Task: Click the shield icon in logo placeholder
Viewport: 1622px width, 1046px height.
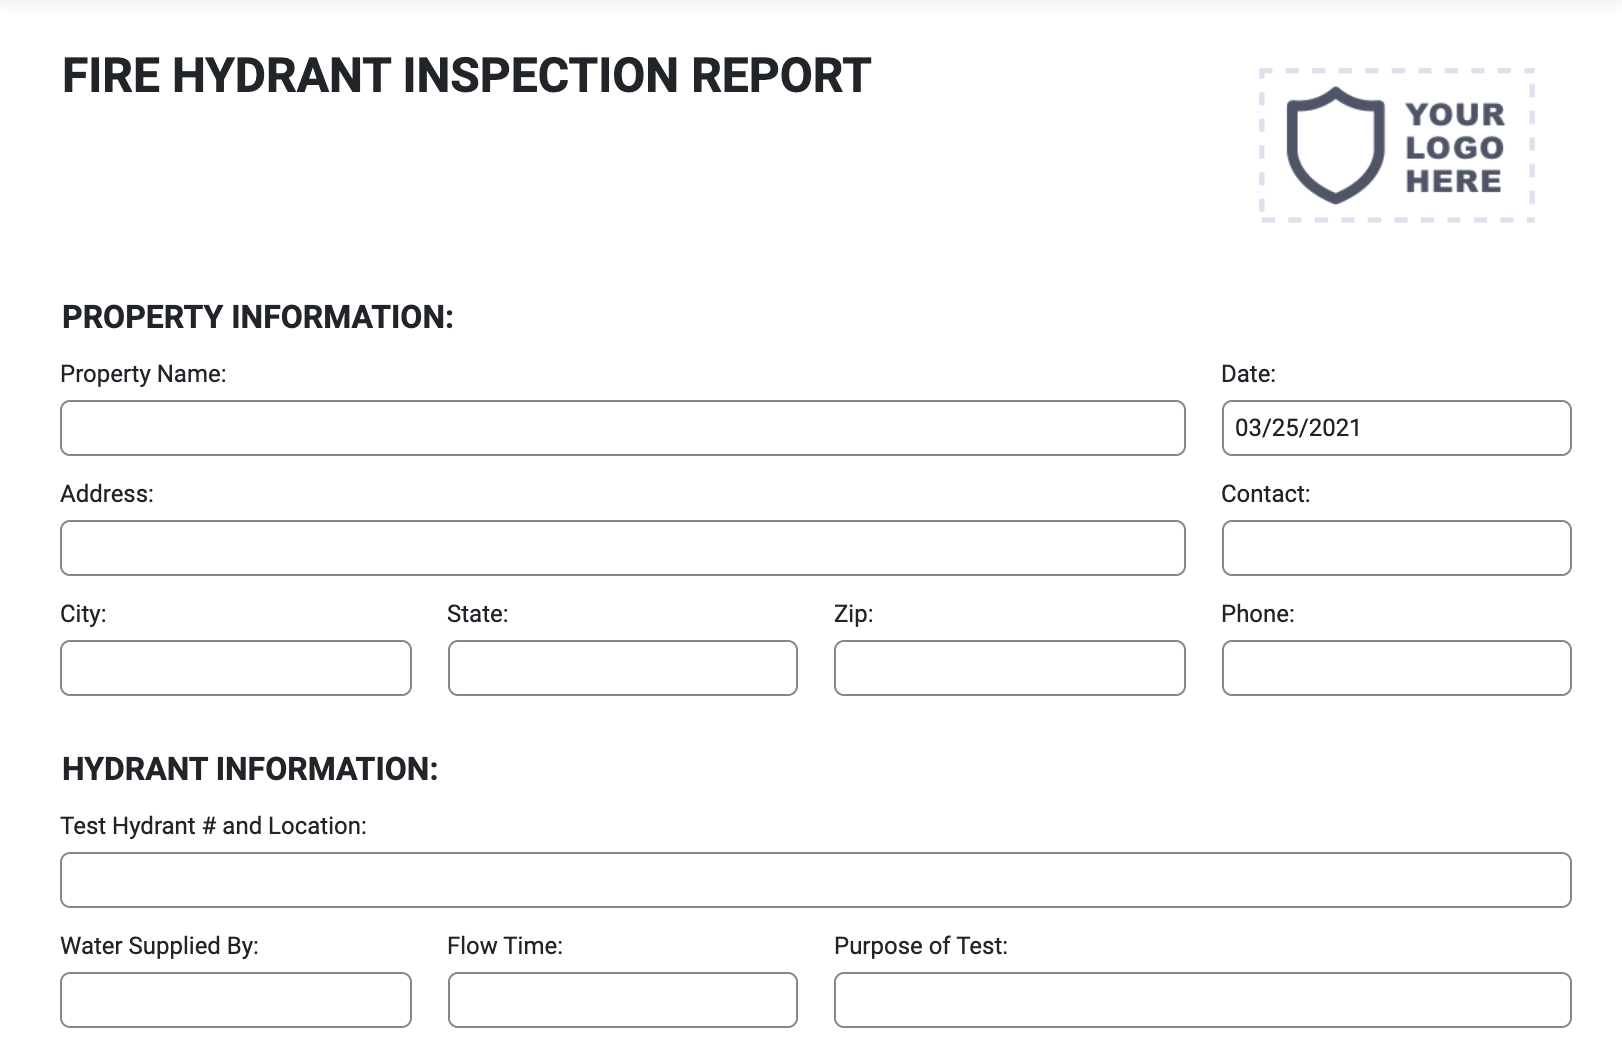Action: [x=1334, y=144]
